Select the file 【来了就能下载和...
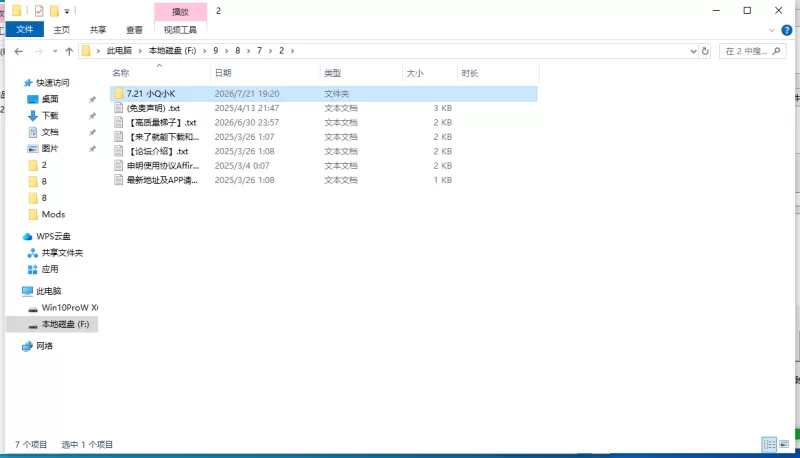Viewport: 800px width, 458px height. [x=323, y=137]
